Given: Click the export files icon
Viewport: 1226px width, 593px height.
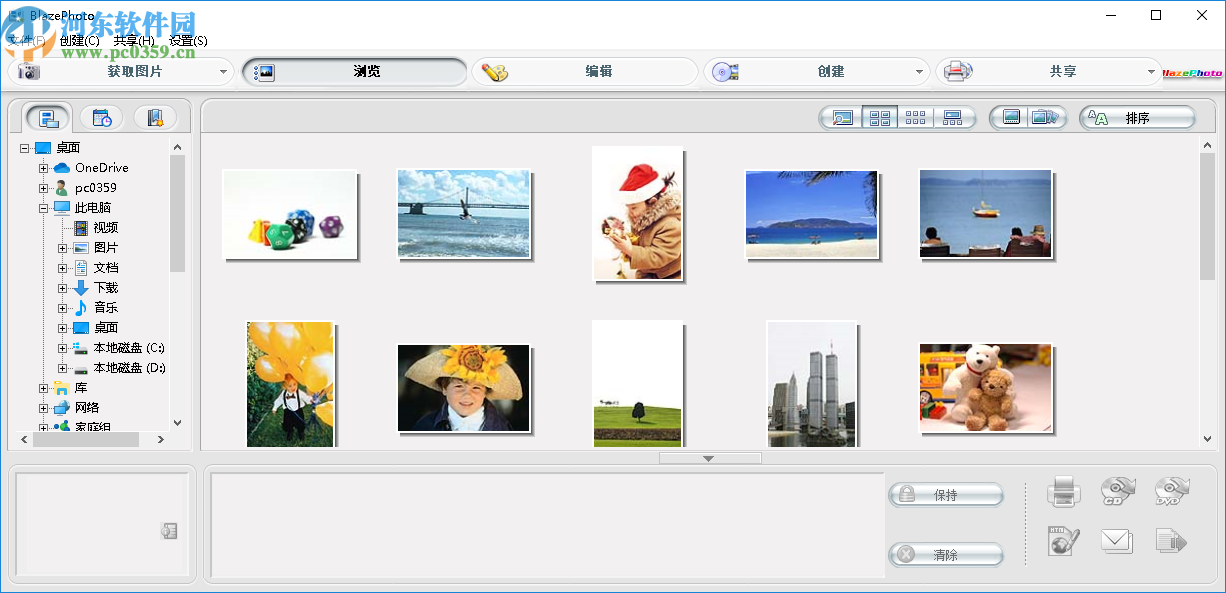Looking at the screenshot, I should pyautogui.click(x=1171, y=542).
